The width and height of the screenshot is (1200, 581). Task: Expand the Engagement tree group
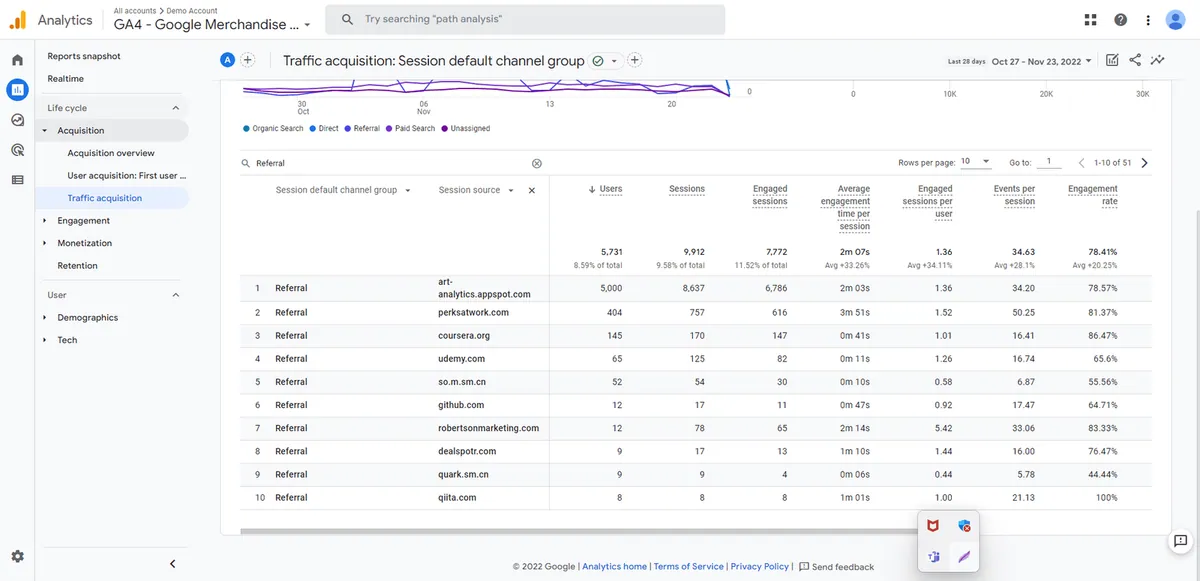(x=44, y=221)
